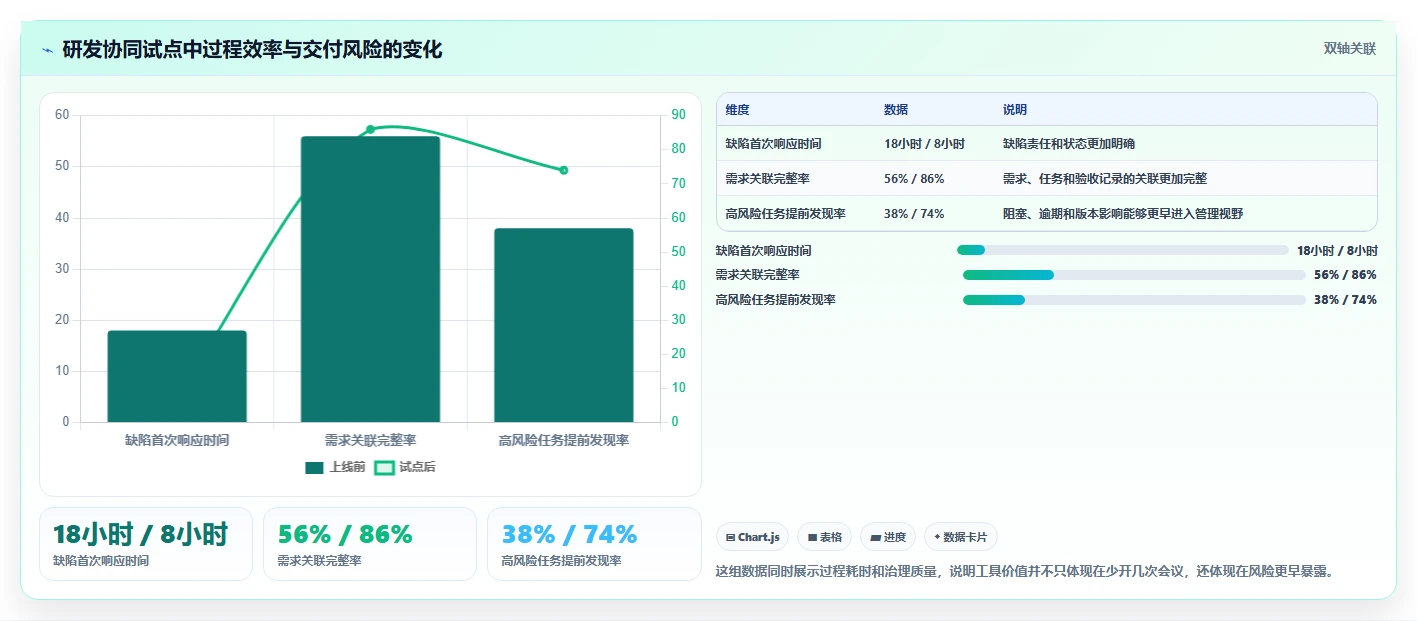Click table cell 38% / 74%
Image resolution: width=1417 pixels, height=621 pixels.
click(914, 214)
